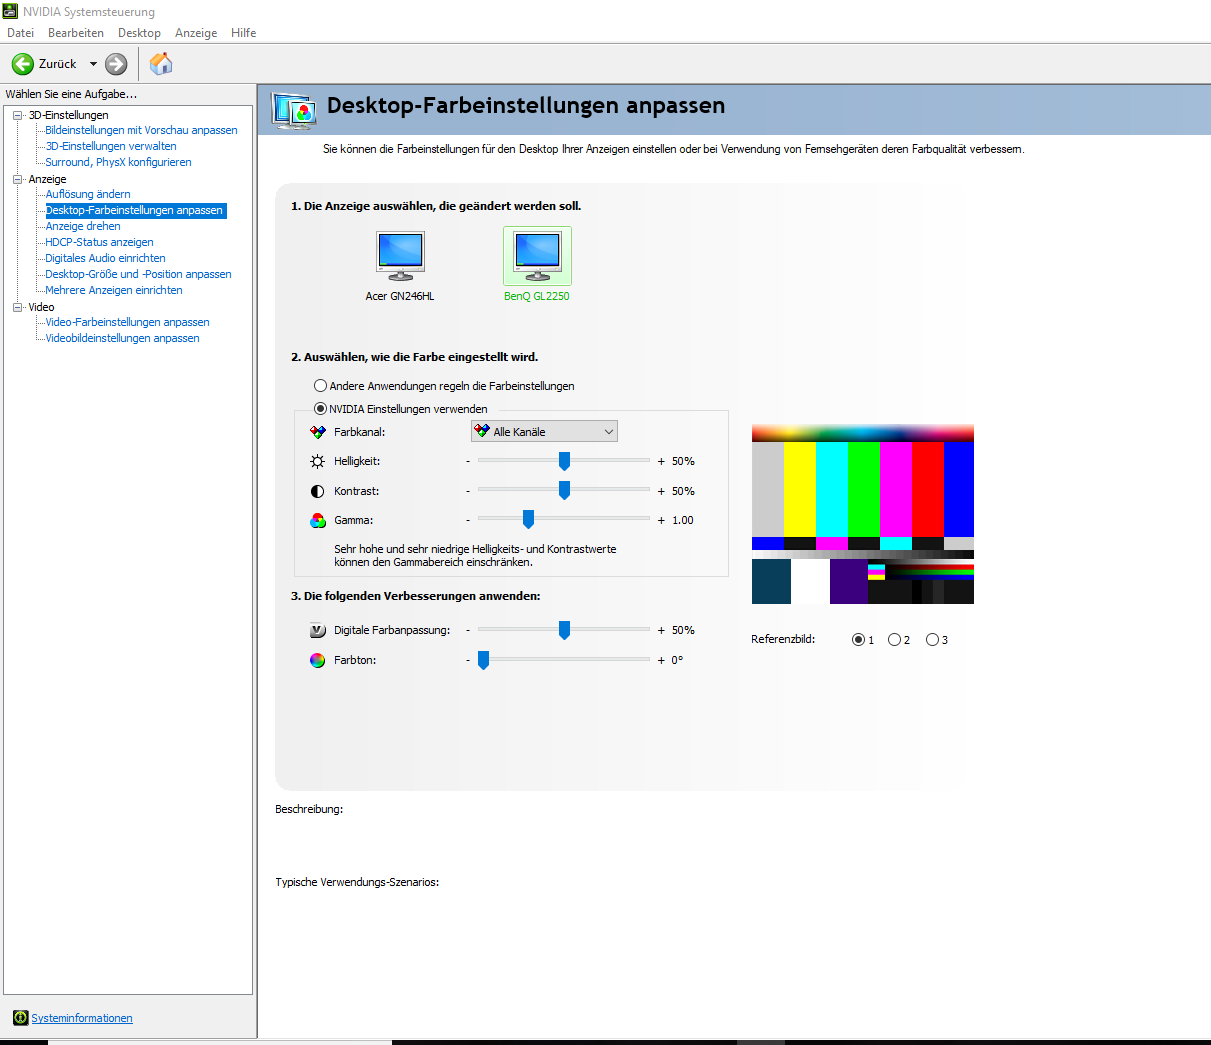1211x1045 pixels.
Task: Open the Farbkanal 'Alle Kanäle' dropdown
Action: (544, 432)
